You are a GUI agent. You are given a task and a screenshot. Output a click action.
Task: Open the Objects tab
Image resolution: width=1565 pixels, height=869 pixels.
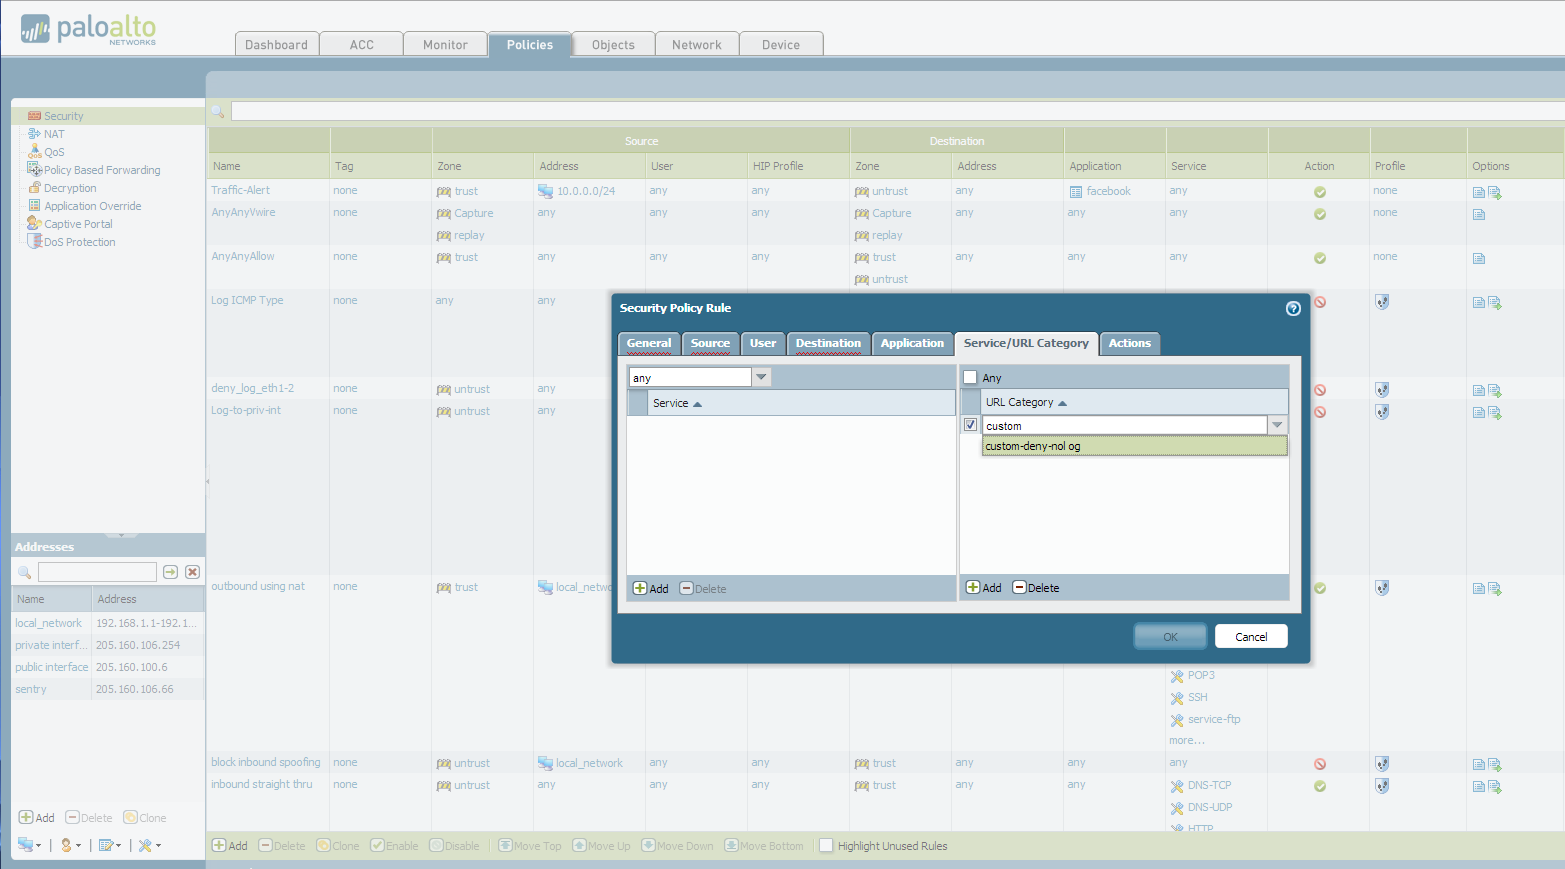tap(613, 44)
